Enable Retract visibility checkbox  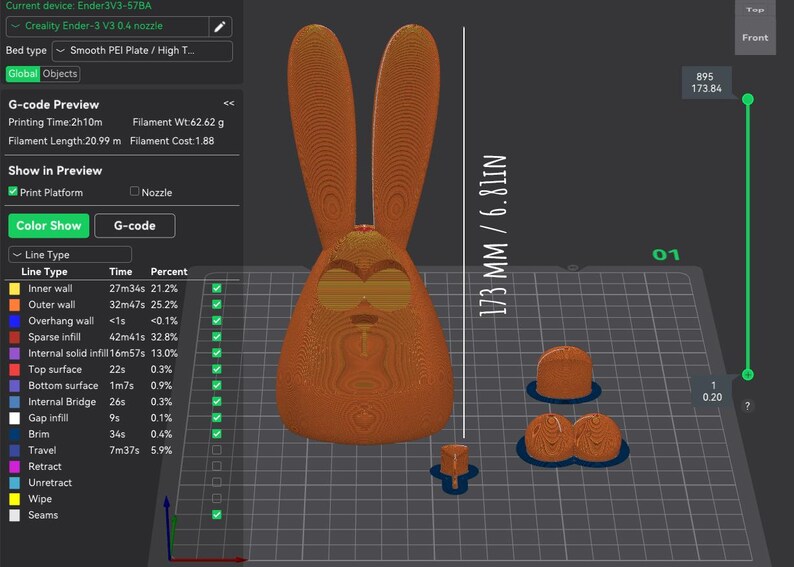click(x=217, y=466)
